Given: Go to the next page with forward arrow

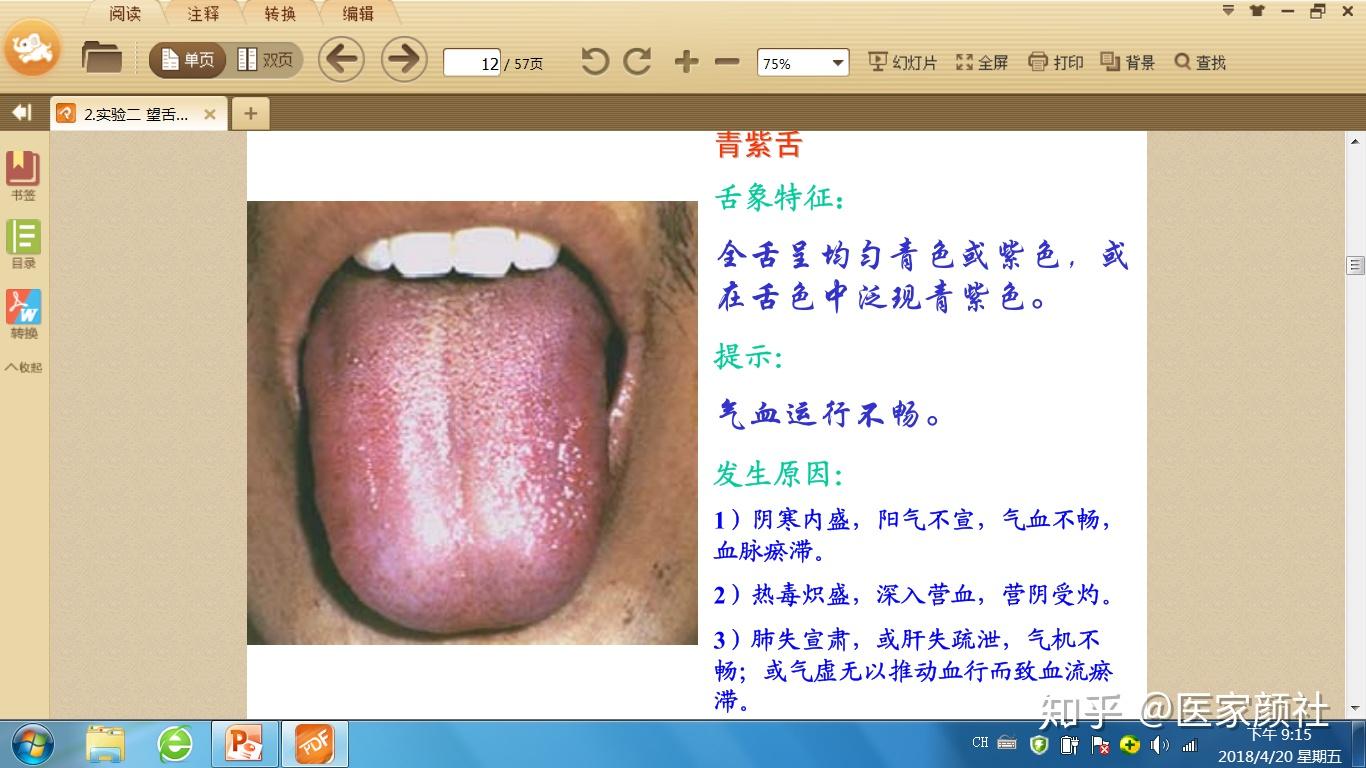Looking at the screenshot, I should 403,60.
